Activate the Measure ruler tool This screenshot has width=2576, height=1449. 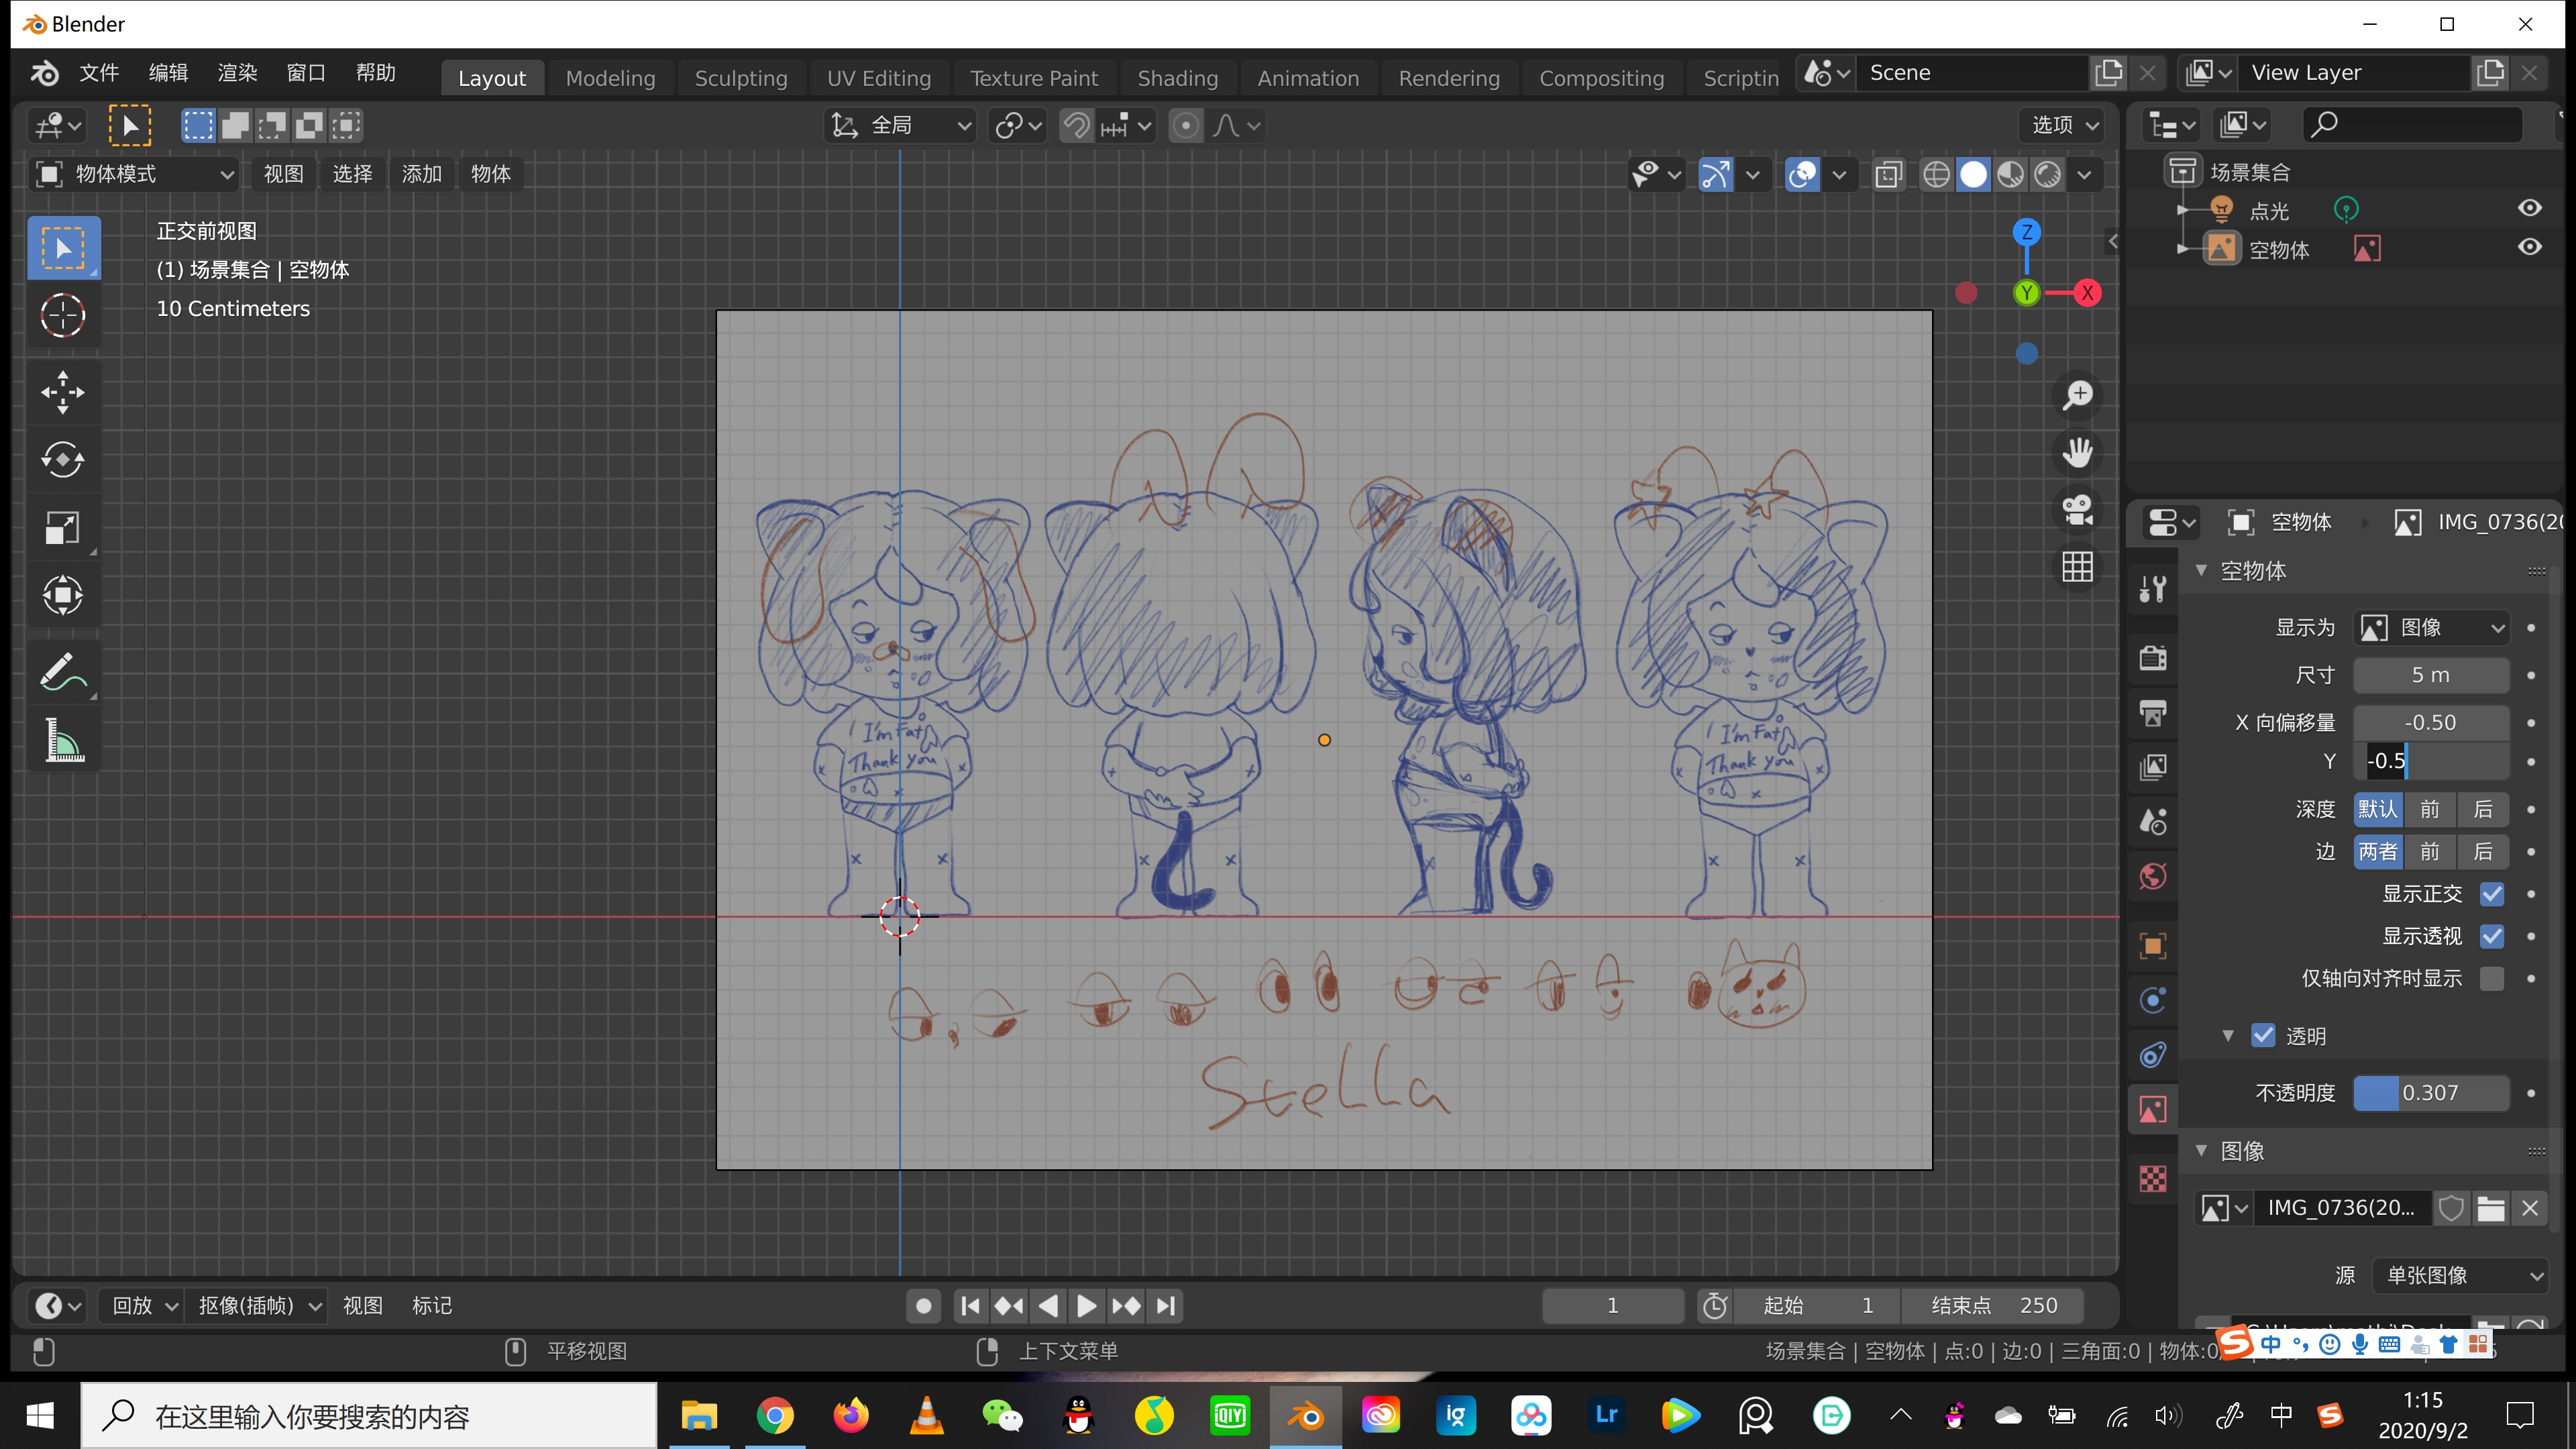pos(62,741)
